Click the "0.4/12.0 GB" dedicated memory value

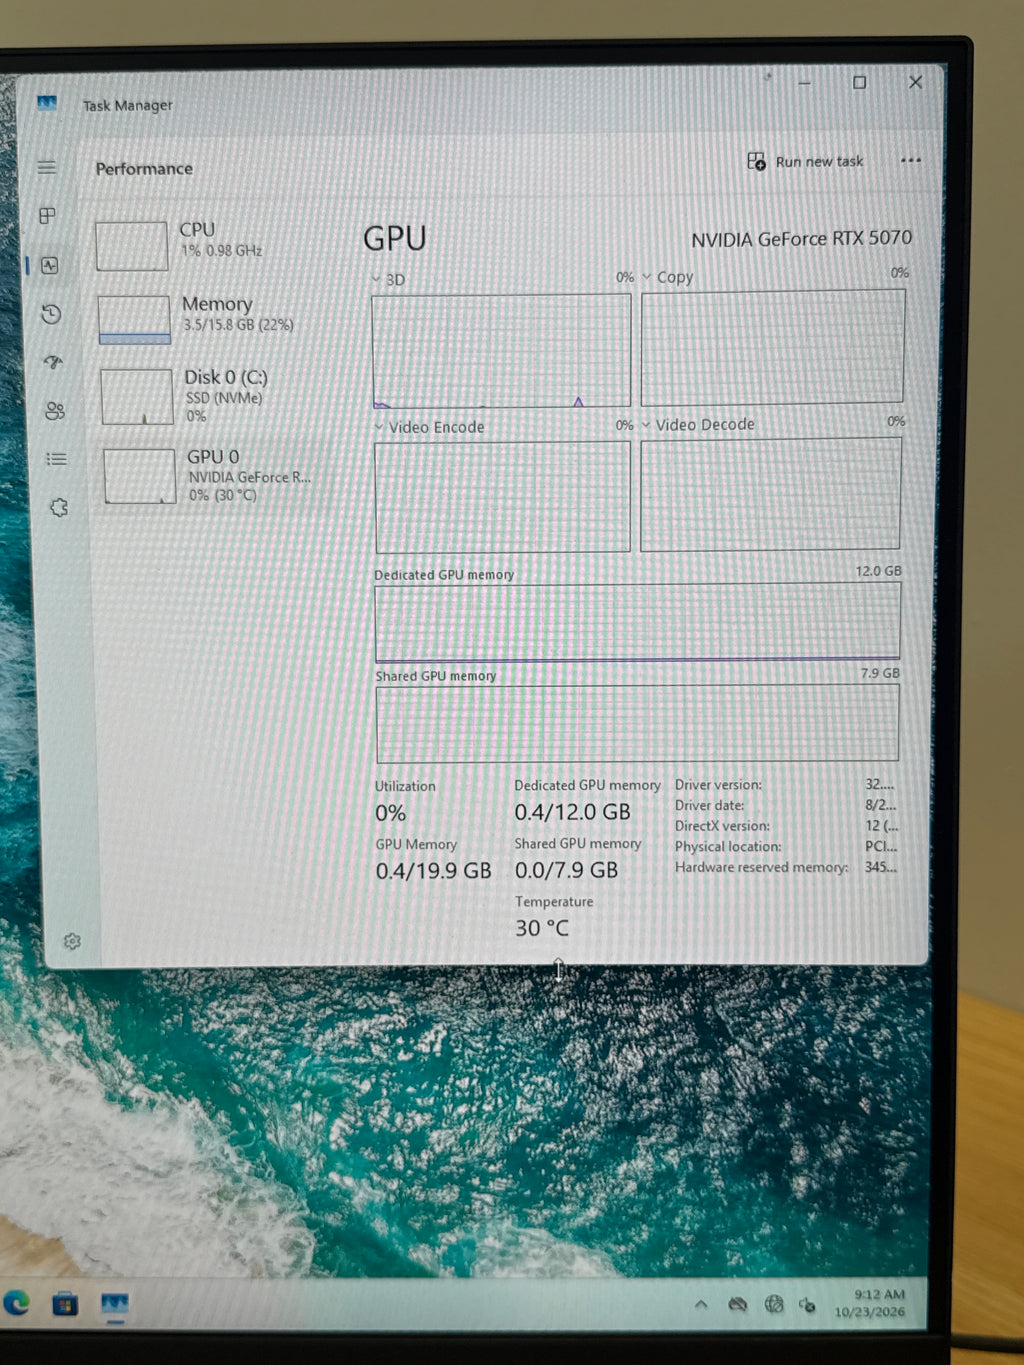(x=572, y=812)
